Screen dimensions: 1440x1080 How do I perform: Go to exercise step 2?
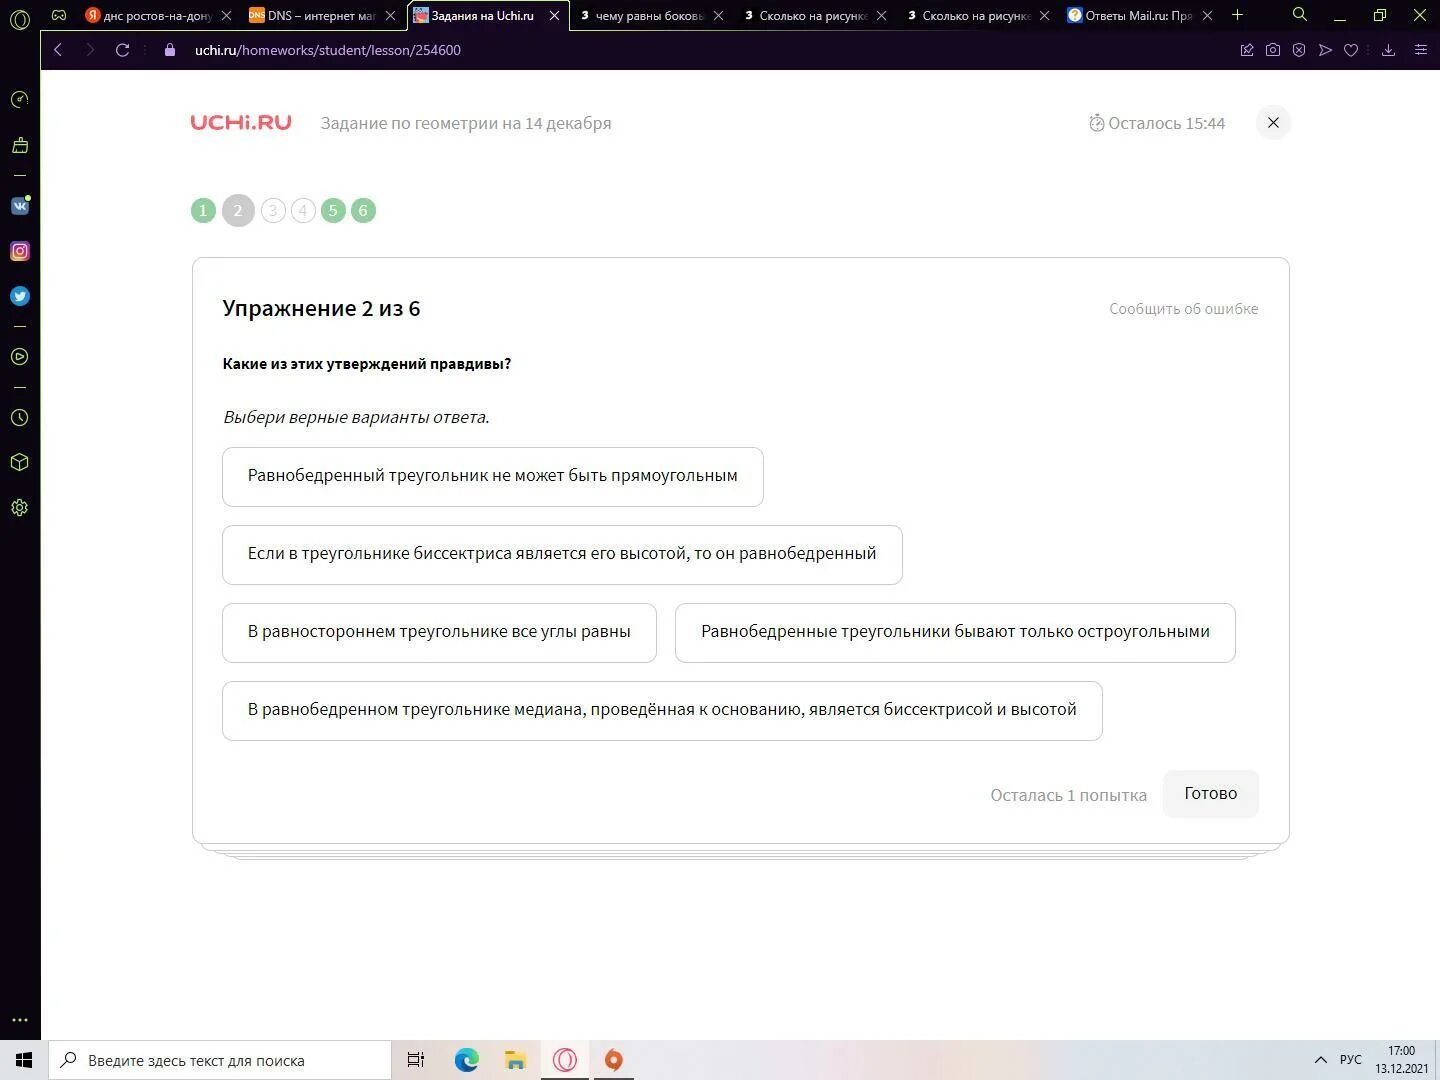(x=238, y=210)
